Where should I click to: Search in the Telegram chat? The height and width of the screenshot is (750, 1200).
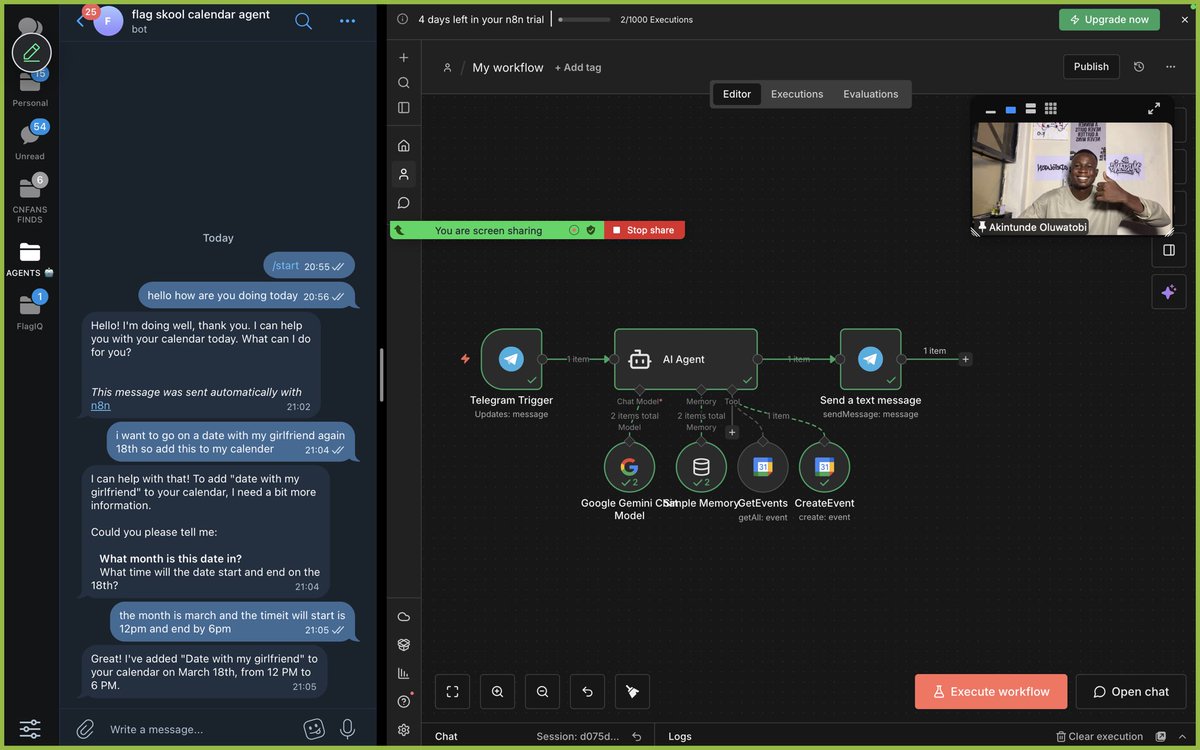coord(304,21)
